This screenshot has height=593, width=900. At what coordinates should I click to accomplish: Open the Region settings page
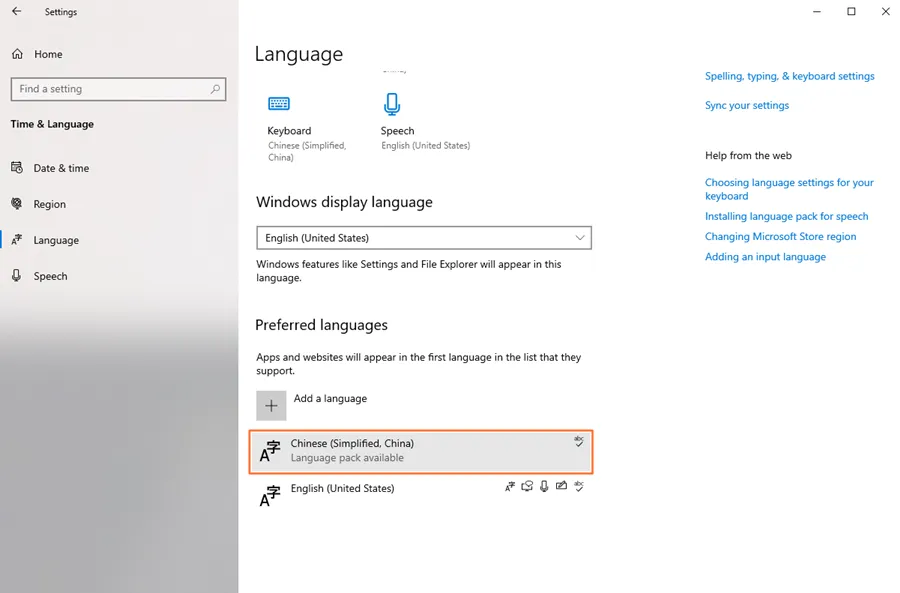coord(49,204)
